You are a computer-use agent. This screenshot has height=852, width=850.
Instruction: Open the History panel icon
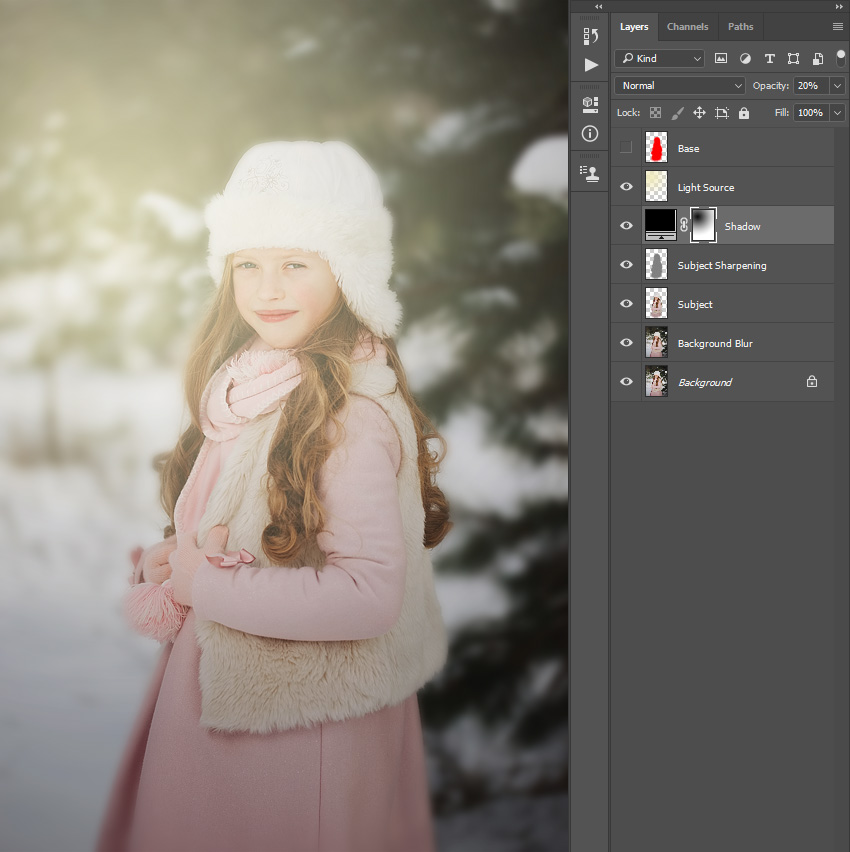click(590, 36)
